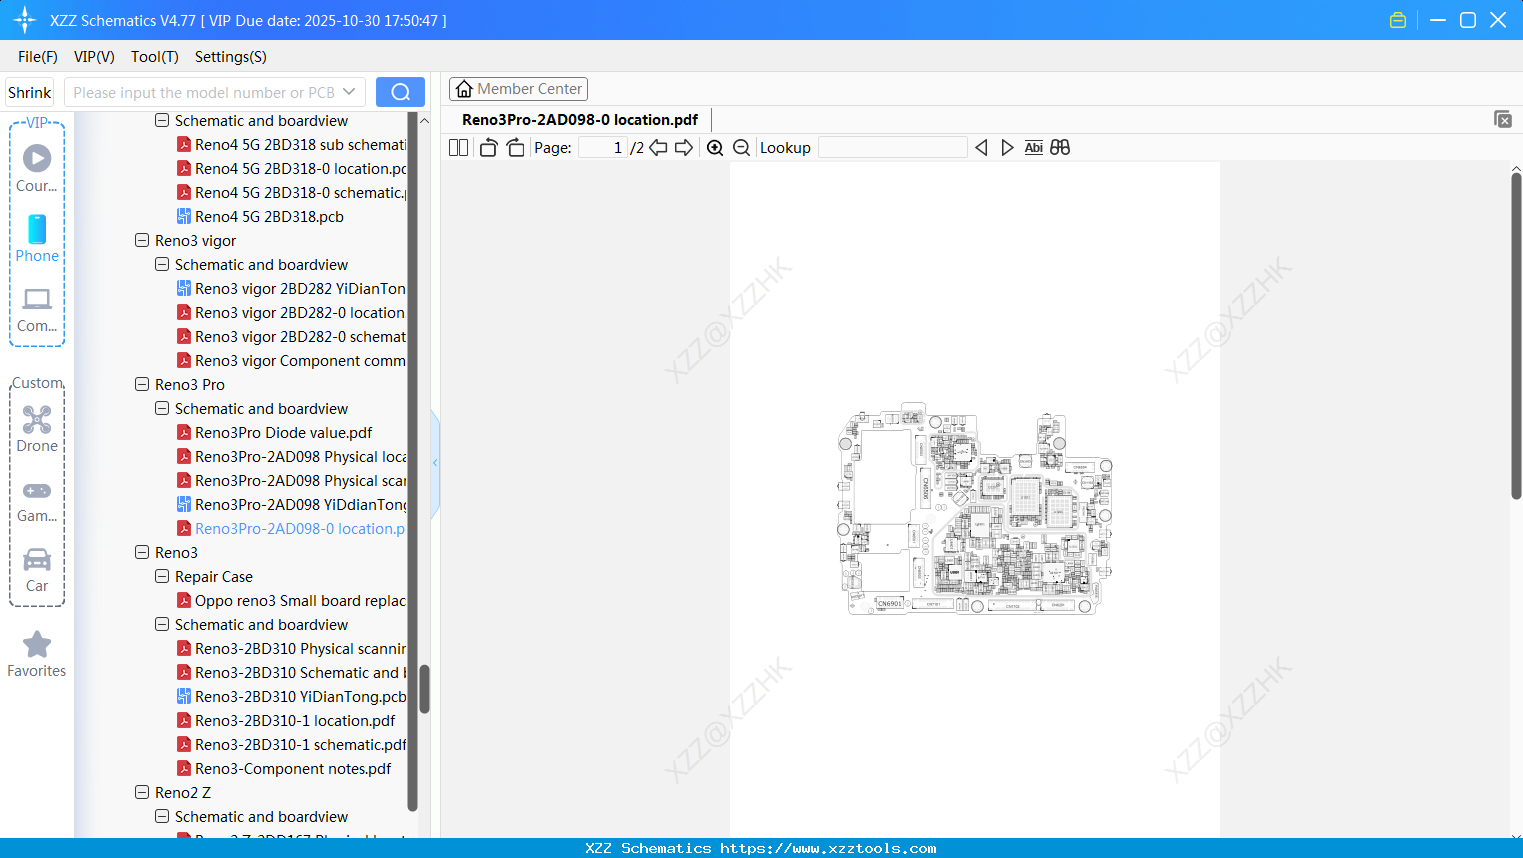Collapse the Reno3 node
Viewport: 1523px width, 858px height.
click(x=142, y=552)
